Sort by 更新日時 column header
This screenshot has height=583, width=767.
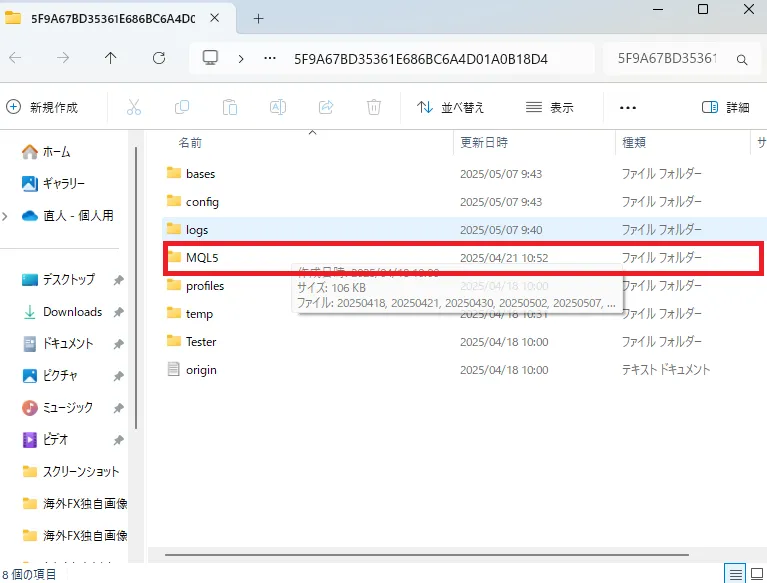click(x=484, y=142)
